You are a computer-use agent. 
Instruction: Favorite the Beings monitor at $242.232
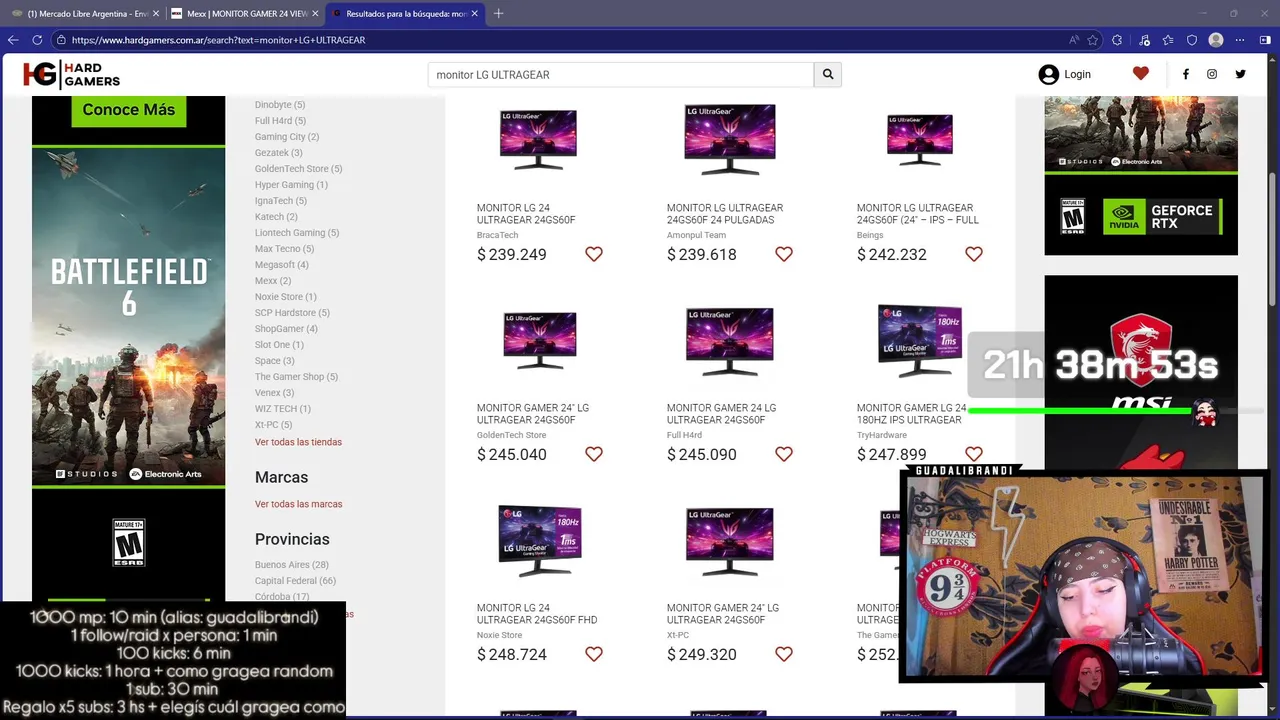click(974, 254)
